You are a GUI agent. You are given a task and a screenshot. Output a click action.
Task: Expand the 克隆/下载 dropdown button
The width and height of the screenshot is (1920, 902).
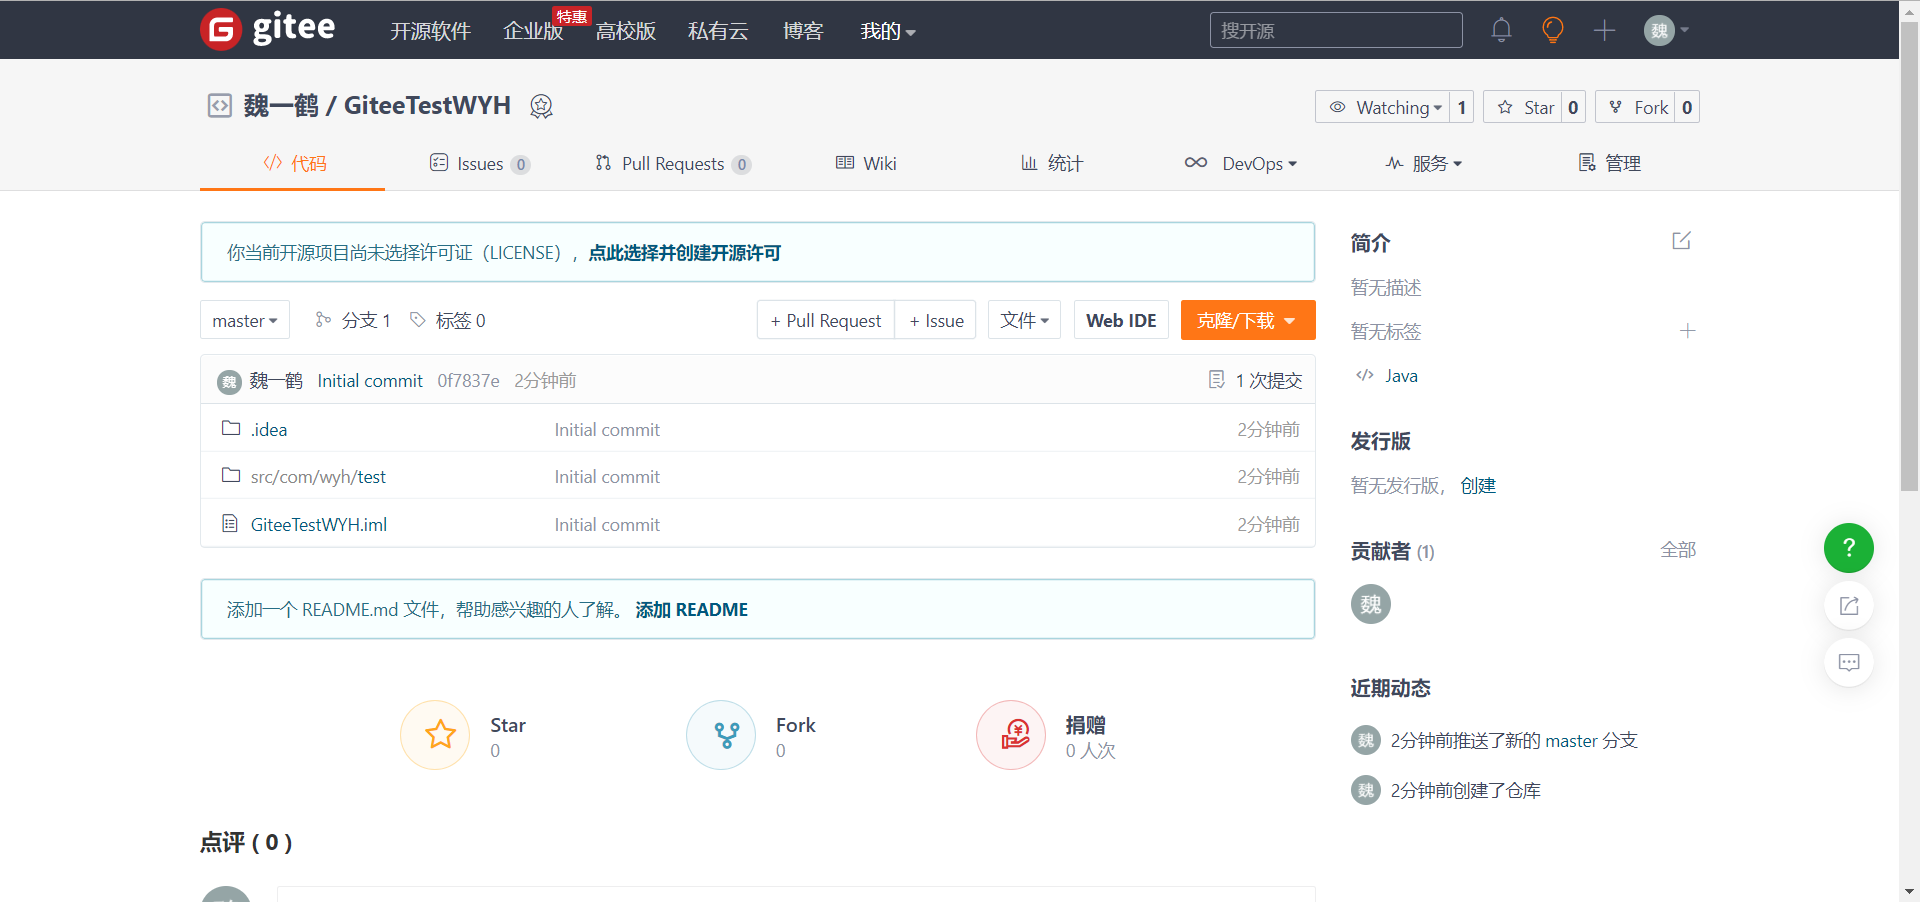(x=1247, y=320)
